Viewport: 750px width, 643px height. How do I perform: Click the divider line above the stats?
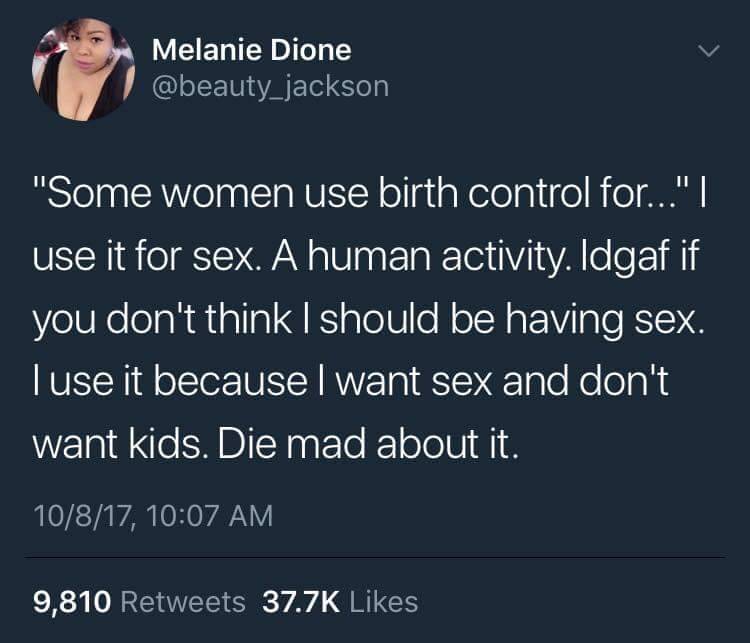pos(375,557)
